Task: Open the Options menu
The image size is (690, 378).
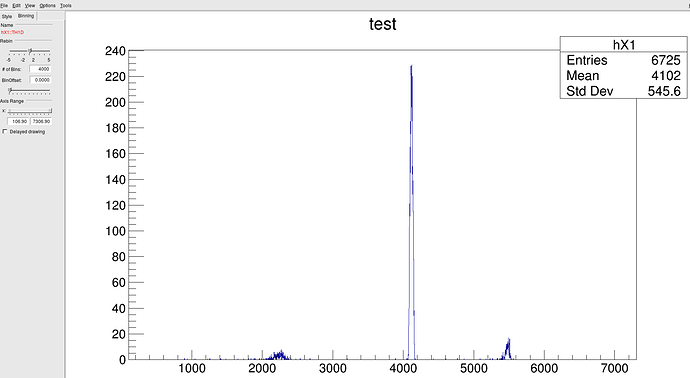Action: (48, 5)
